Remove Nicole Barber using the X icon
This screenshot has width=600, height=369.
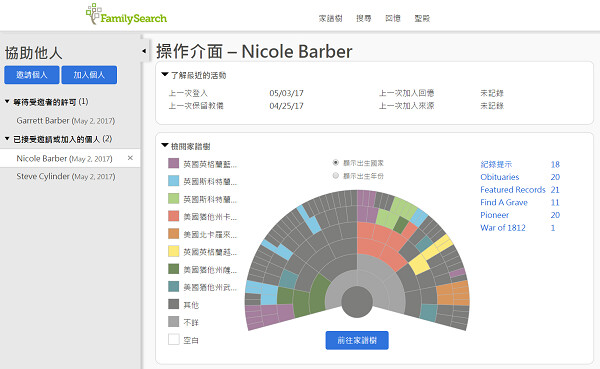tap(130, 158)
